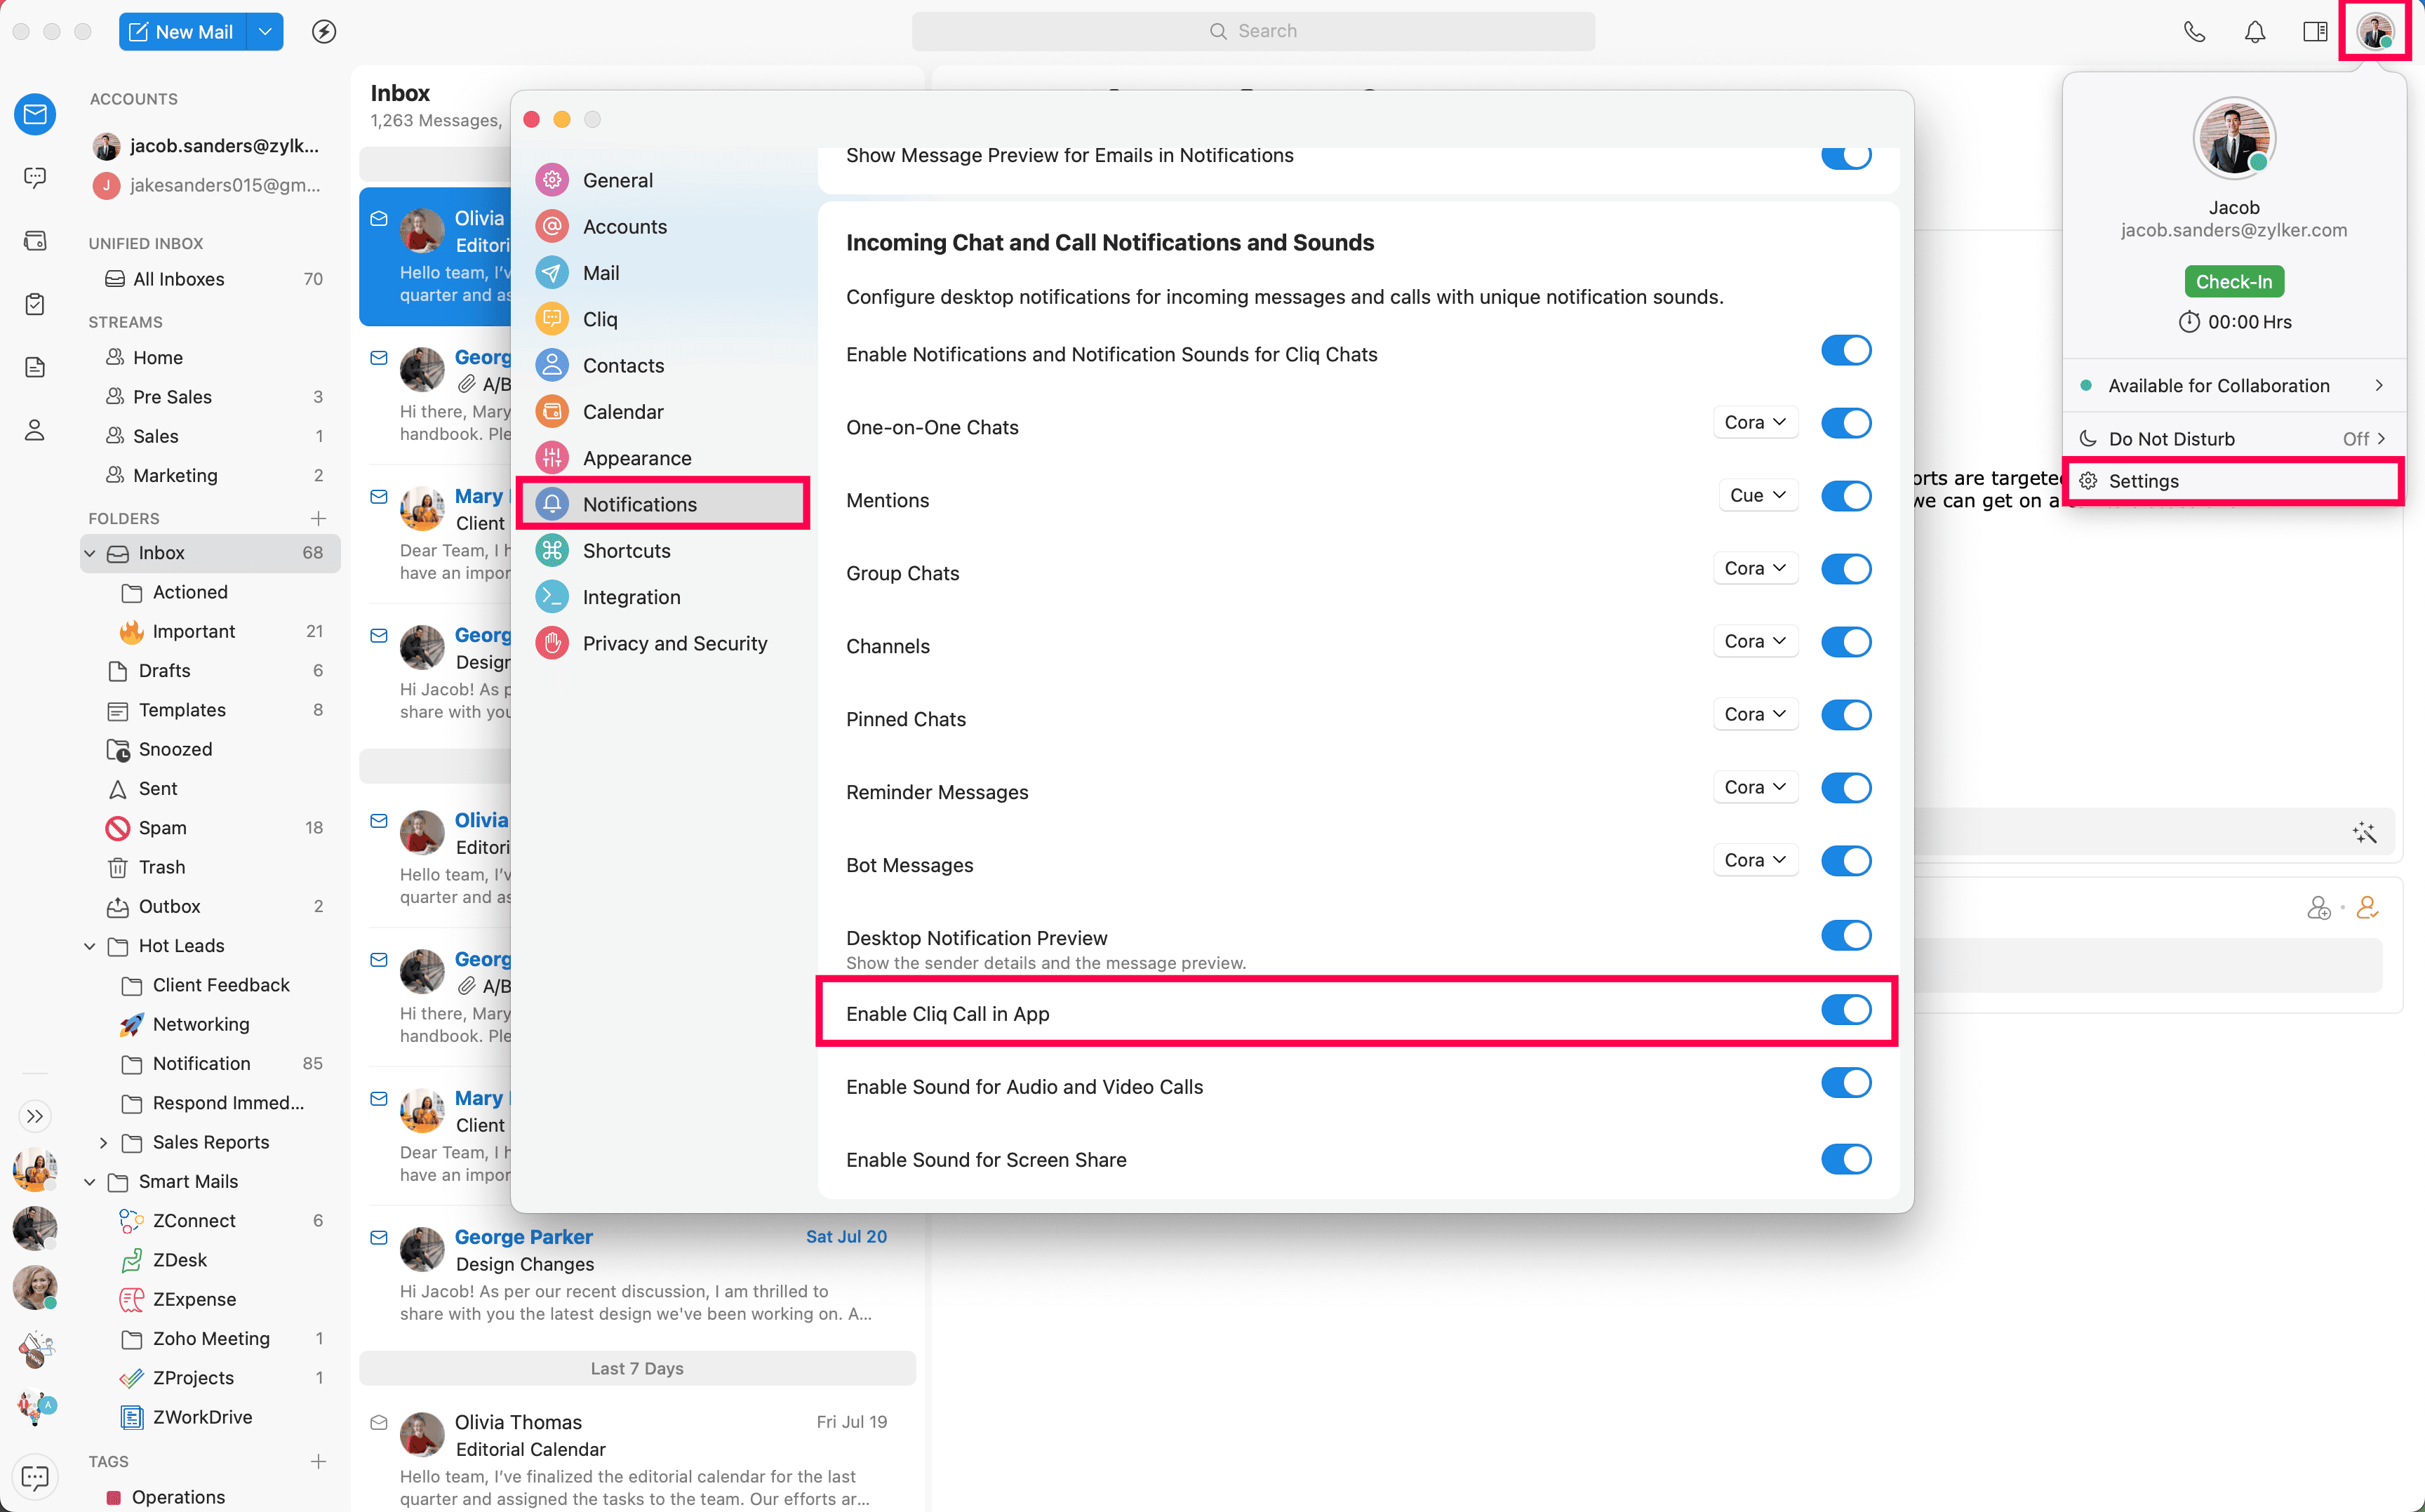Turn off Enable Sound for Screen Share
Screen dimensions: 2425x1512
[x=1845, y=1159]
